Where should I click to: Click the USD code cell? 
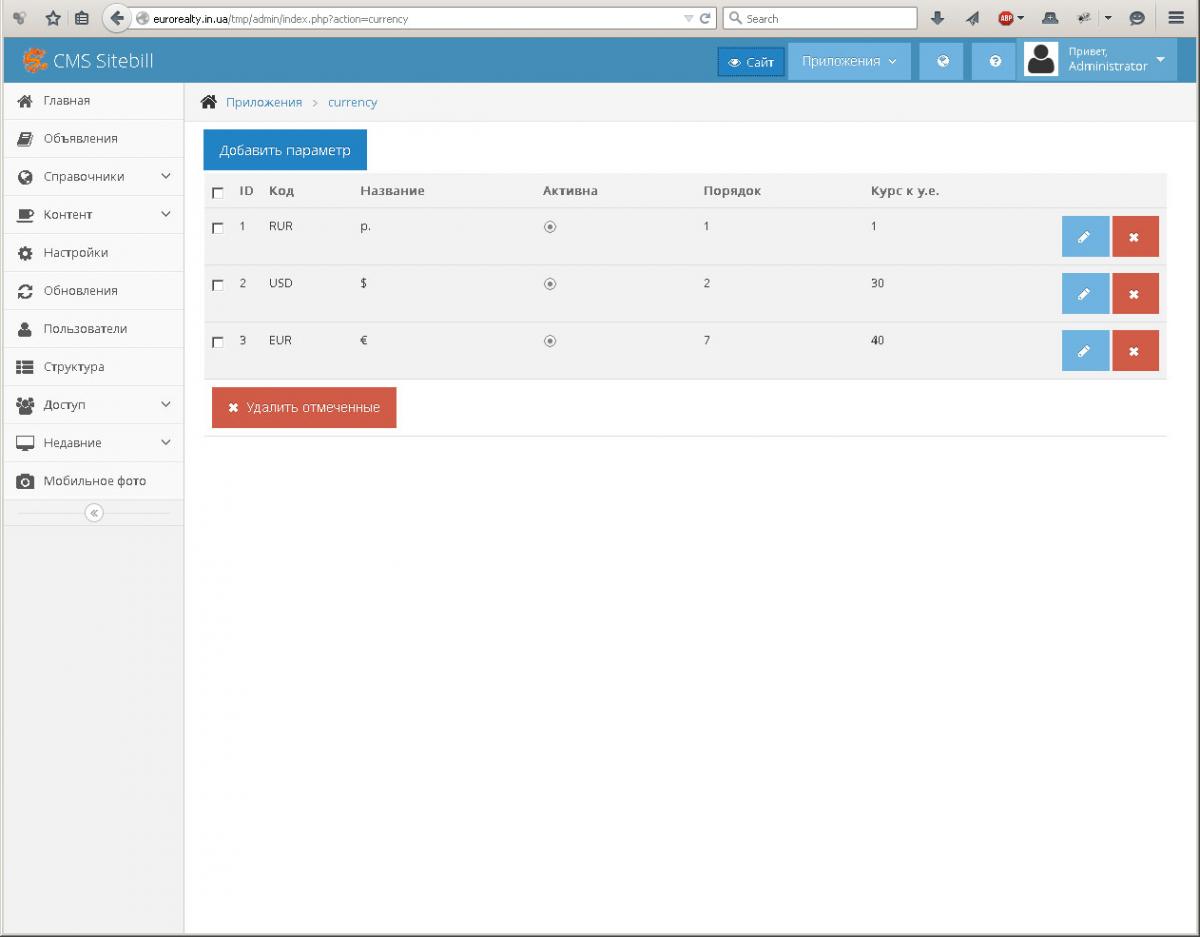[x=281, y=283]
